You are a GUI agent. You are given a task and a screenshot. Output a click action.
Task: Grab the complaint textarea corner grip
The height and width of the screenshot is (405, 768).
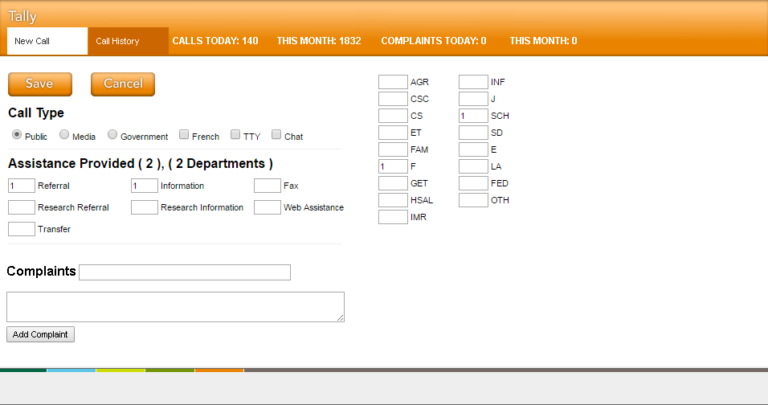341,318
